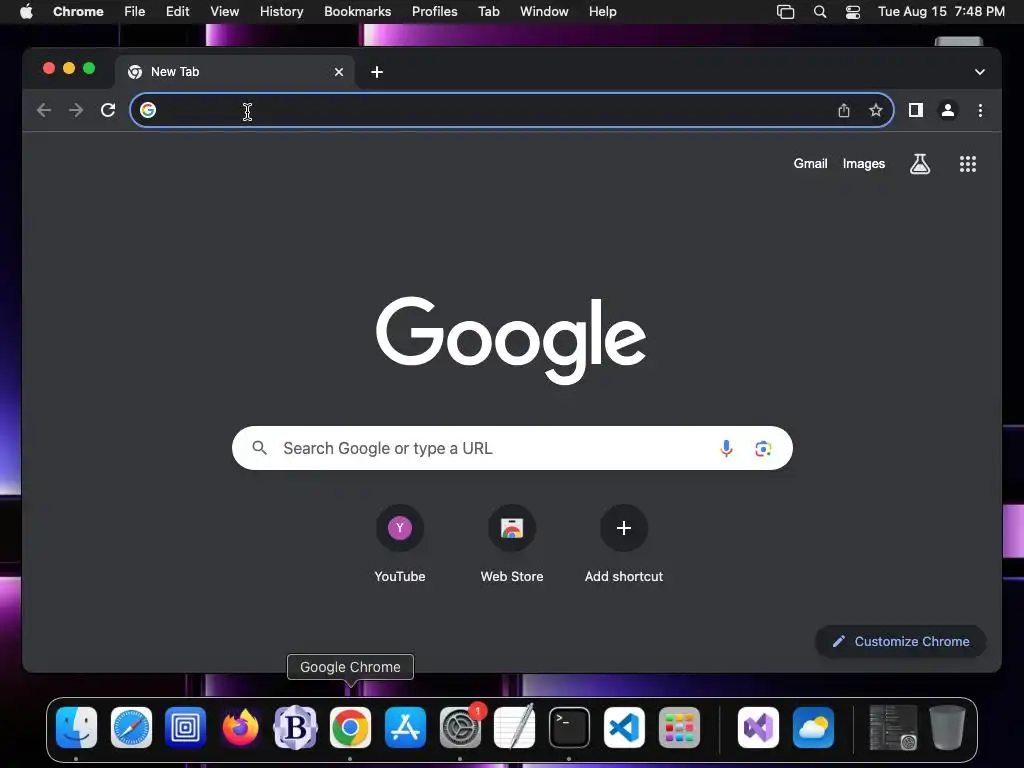Open Visual Studio Code from the Dock
The width and height of the screenshot is (1024, 768).
(624, 728)
